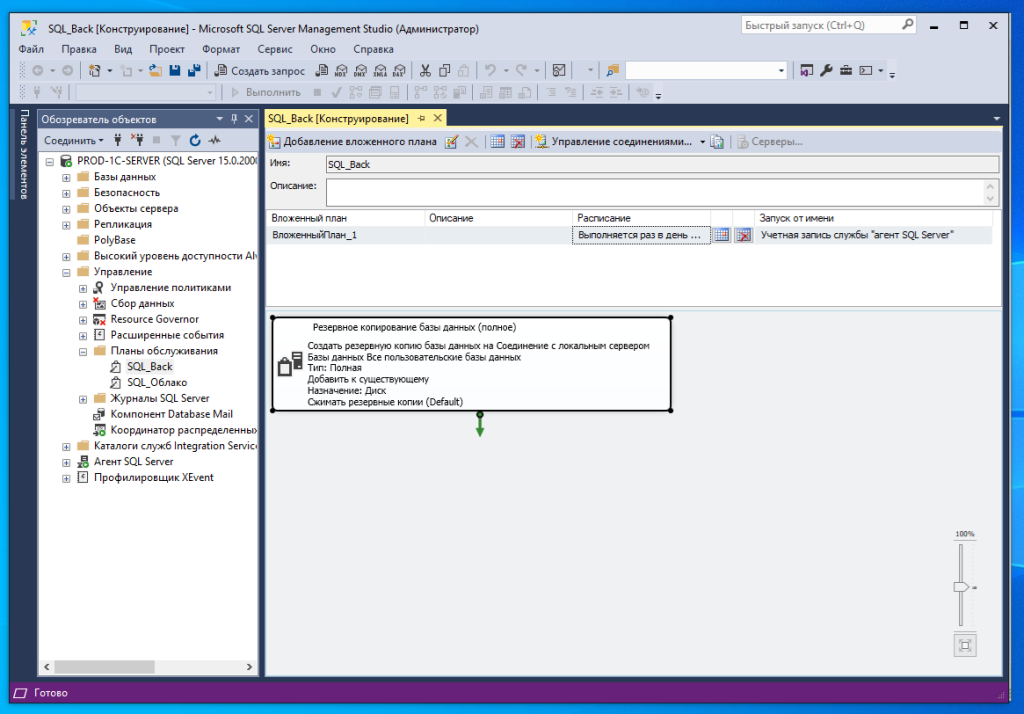This screenshot has height=714, width=1024.
Task: Click the wrench properties icon in toolbar
Action: (x=826, y=71)
